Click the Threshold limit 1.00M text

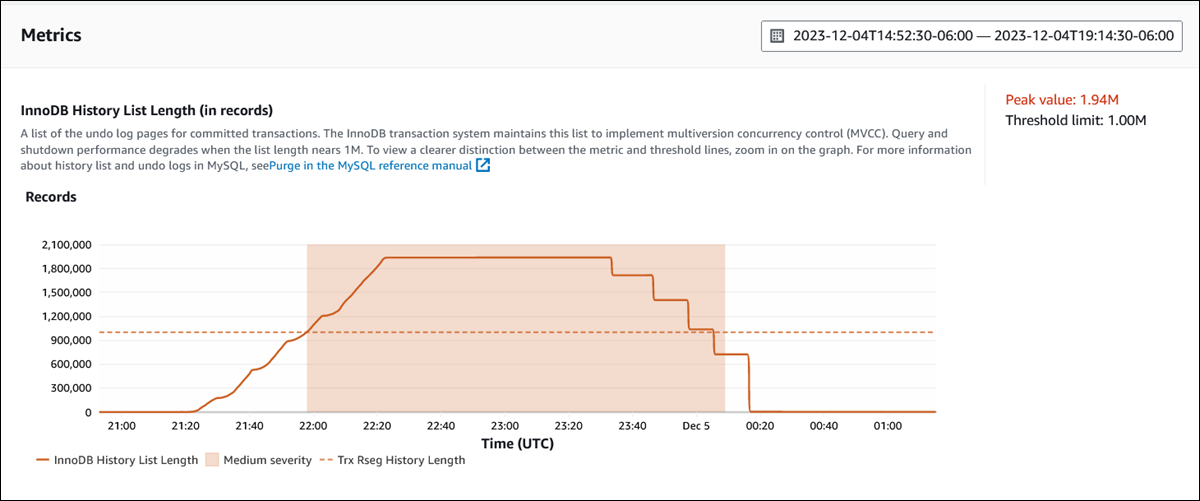click(1075, 120)
